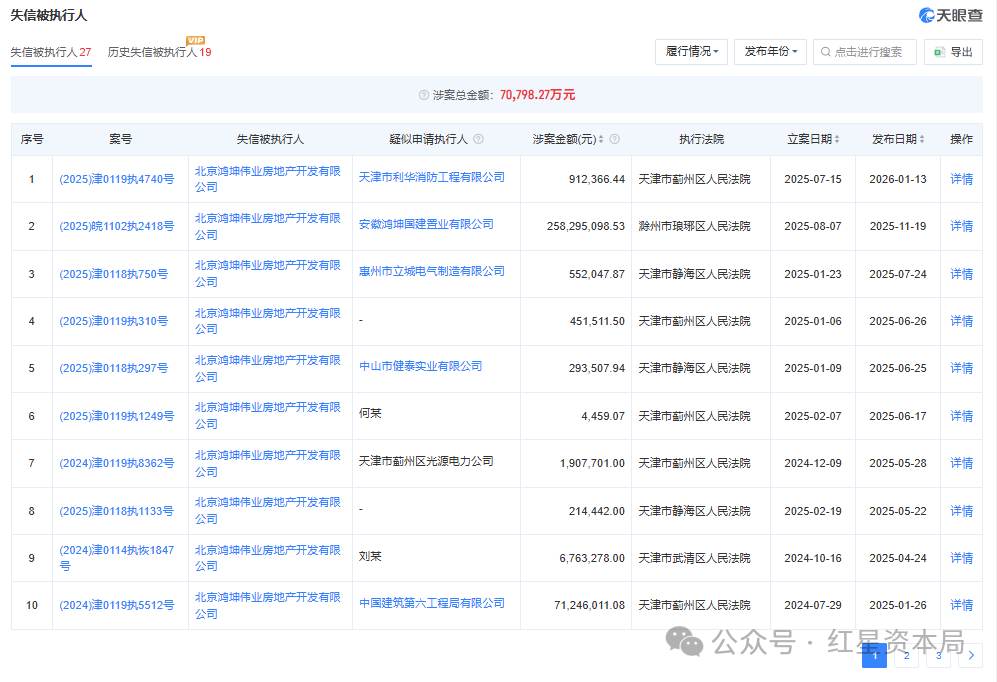Open case (2025)津0119执4740号

116,180
